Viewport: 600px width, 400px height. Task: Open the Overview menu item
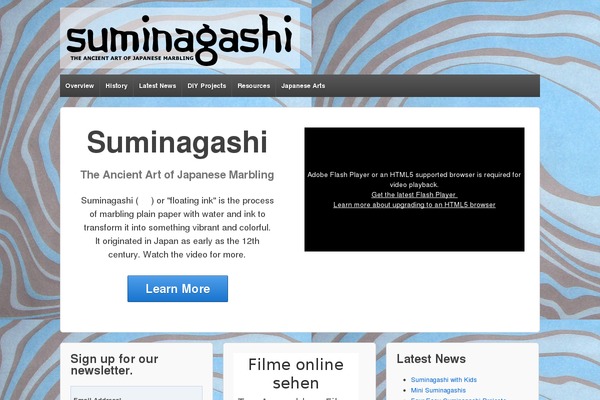[80, 86]
